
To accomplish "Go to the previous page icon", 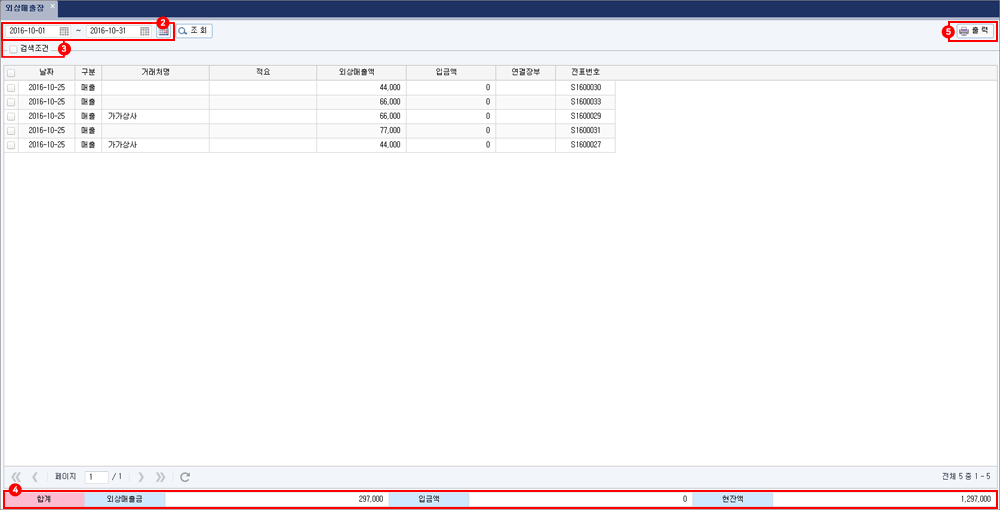I will click(x=35, y=477).
